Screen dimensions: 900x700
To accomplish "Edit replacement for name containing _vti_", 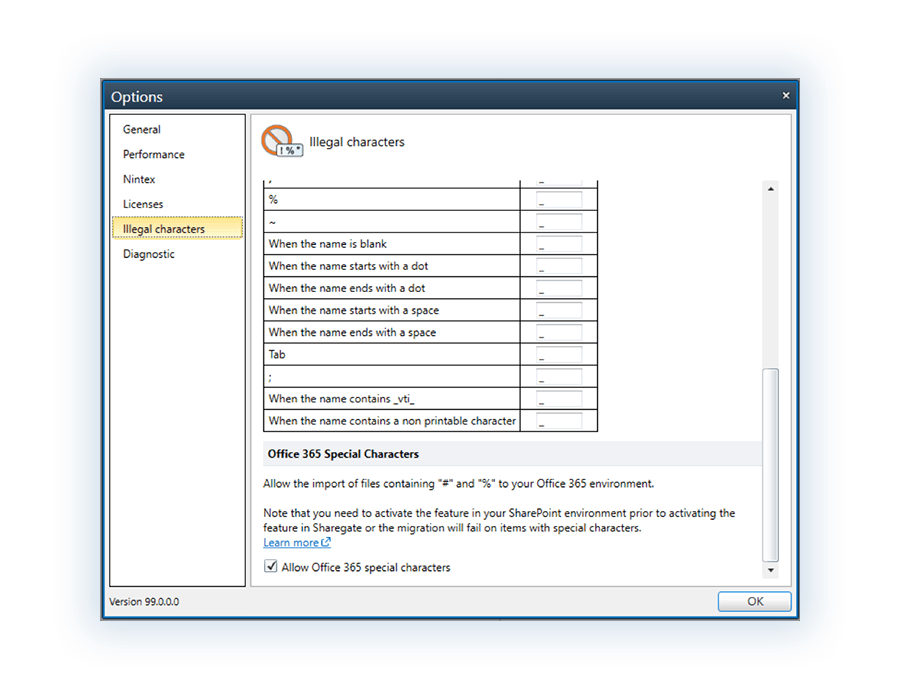I will (559, 398).
